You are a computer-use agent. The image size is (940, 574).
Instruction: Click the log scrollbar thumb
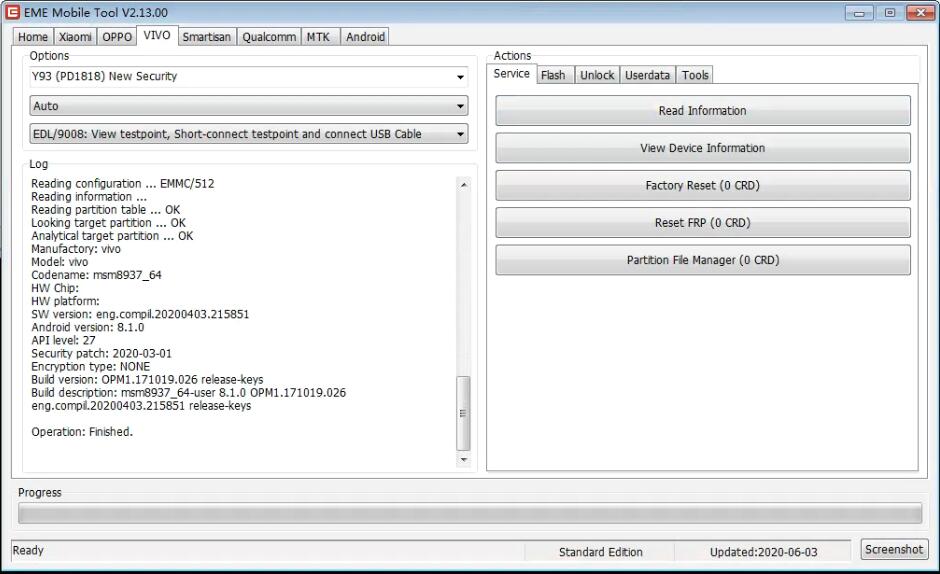[463, 413]
